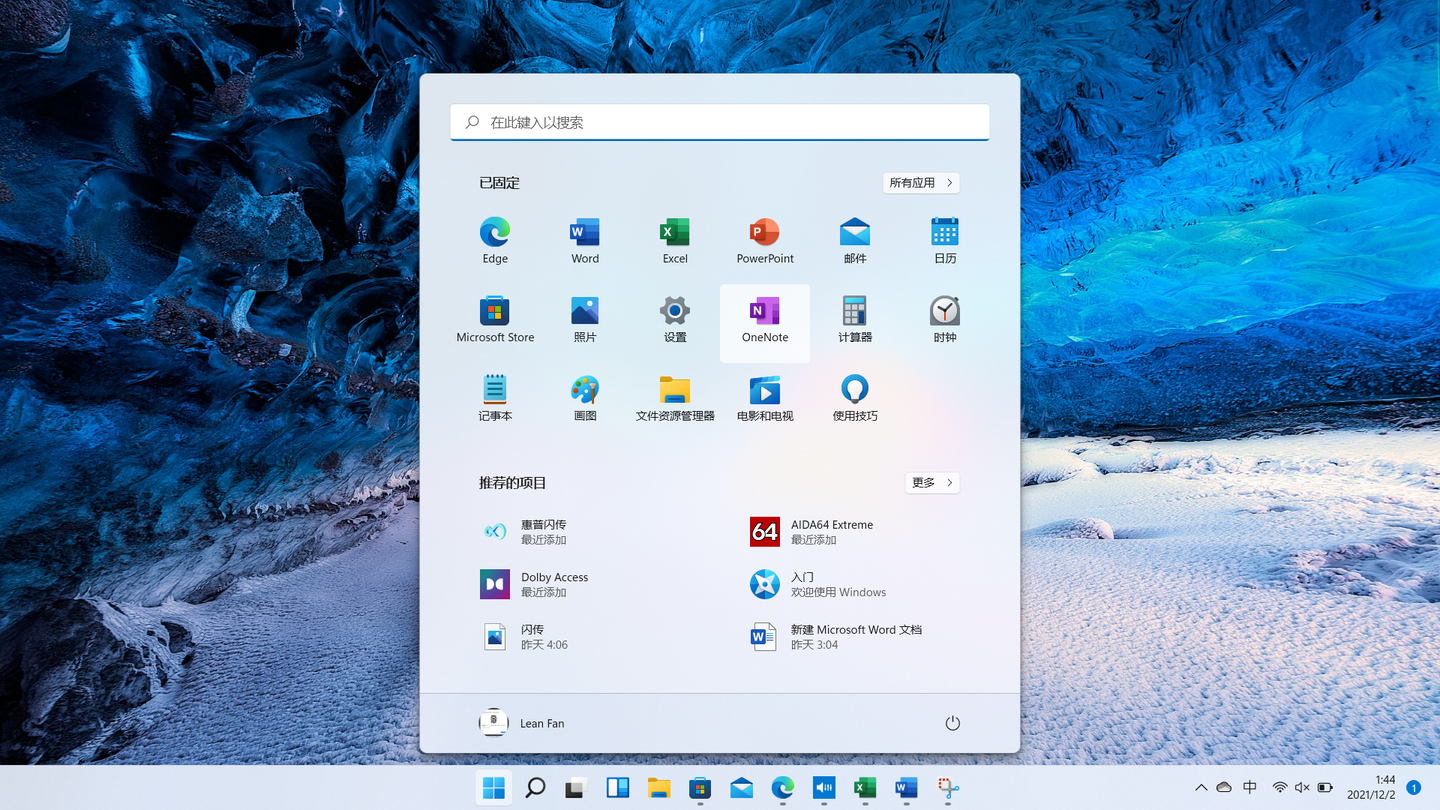
Task: Open clock showing 1:44 2021/12/2
Action: [x=1371, y=788]
